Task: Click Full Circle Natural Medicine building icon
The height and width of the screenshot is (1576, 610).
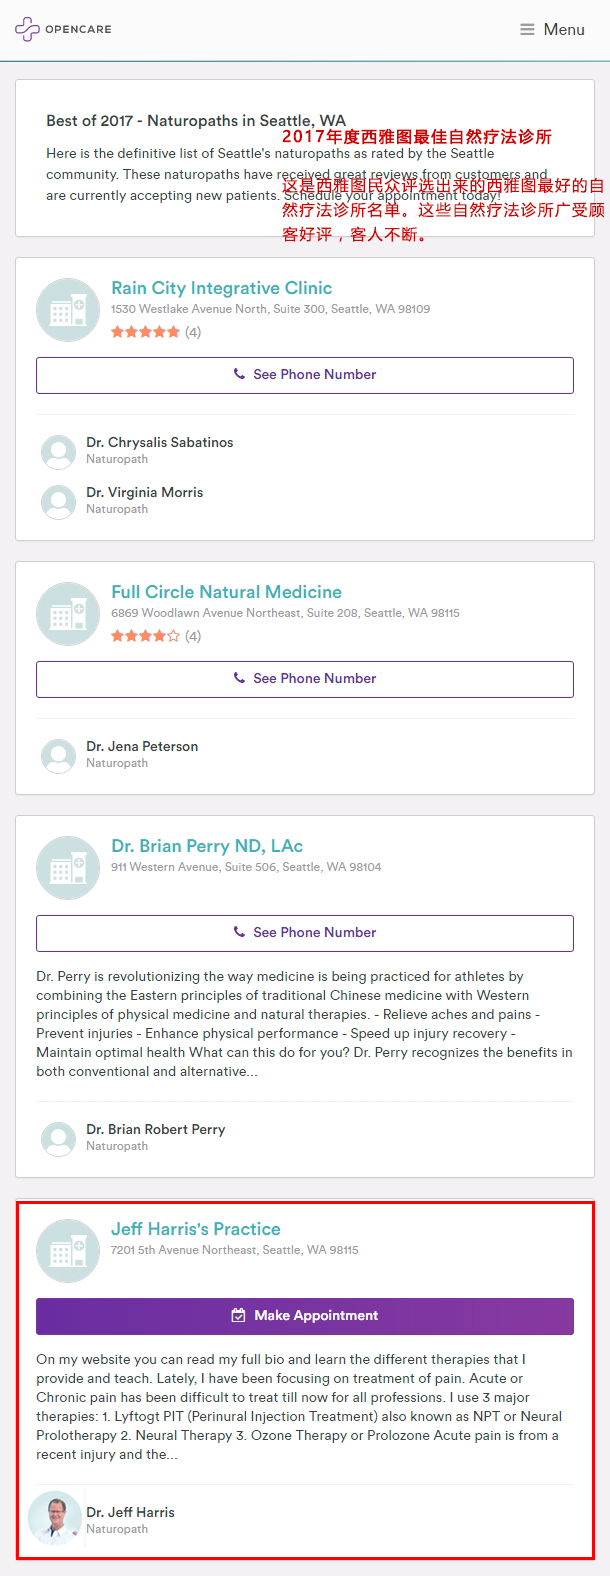Action: [x=68, y=614]
